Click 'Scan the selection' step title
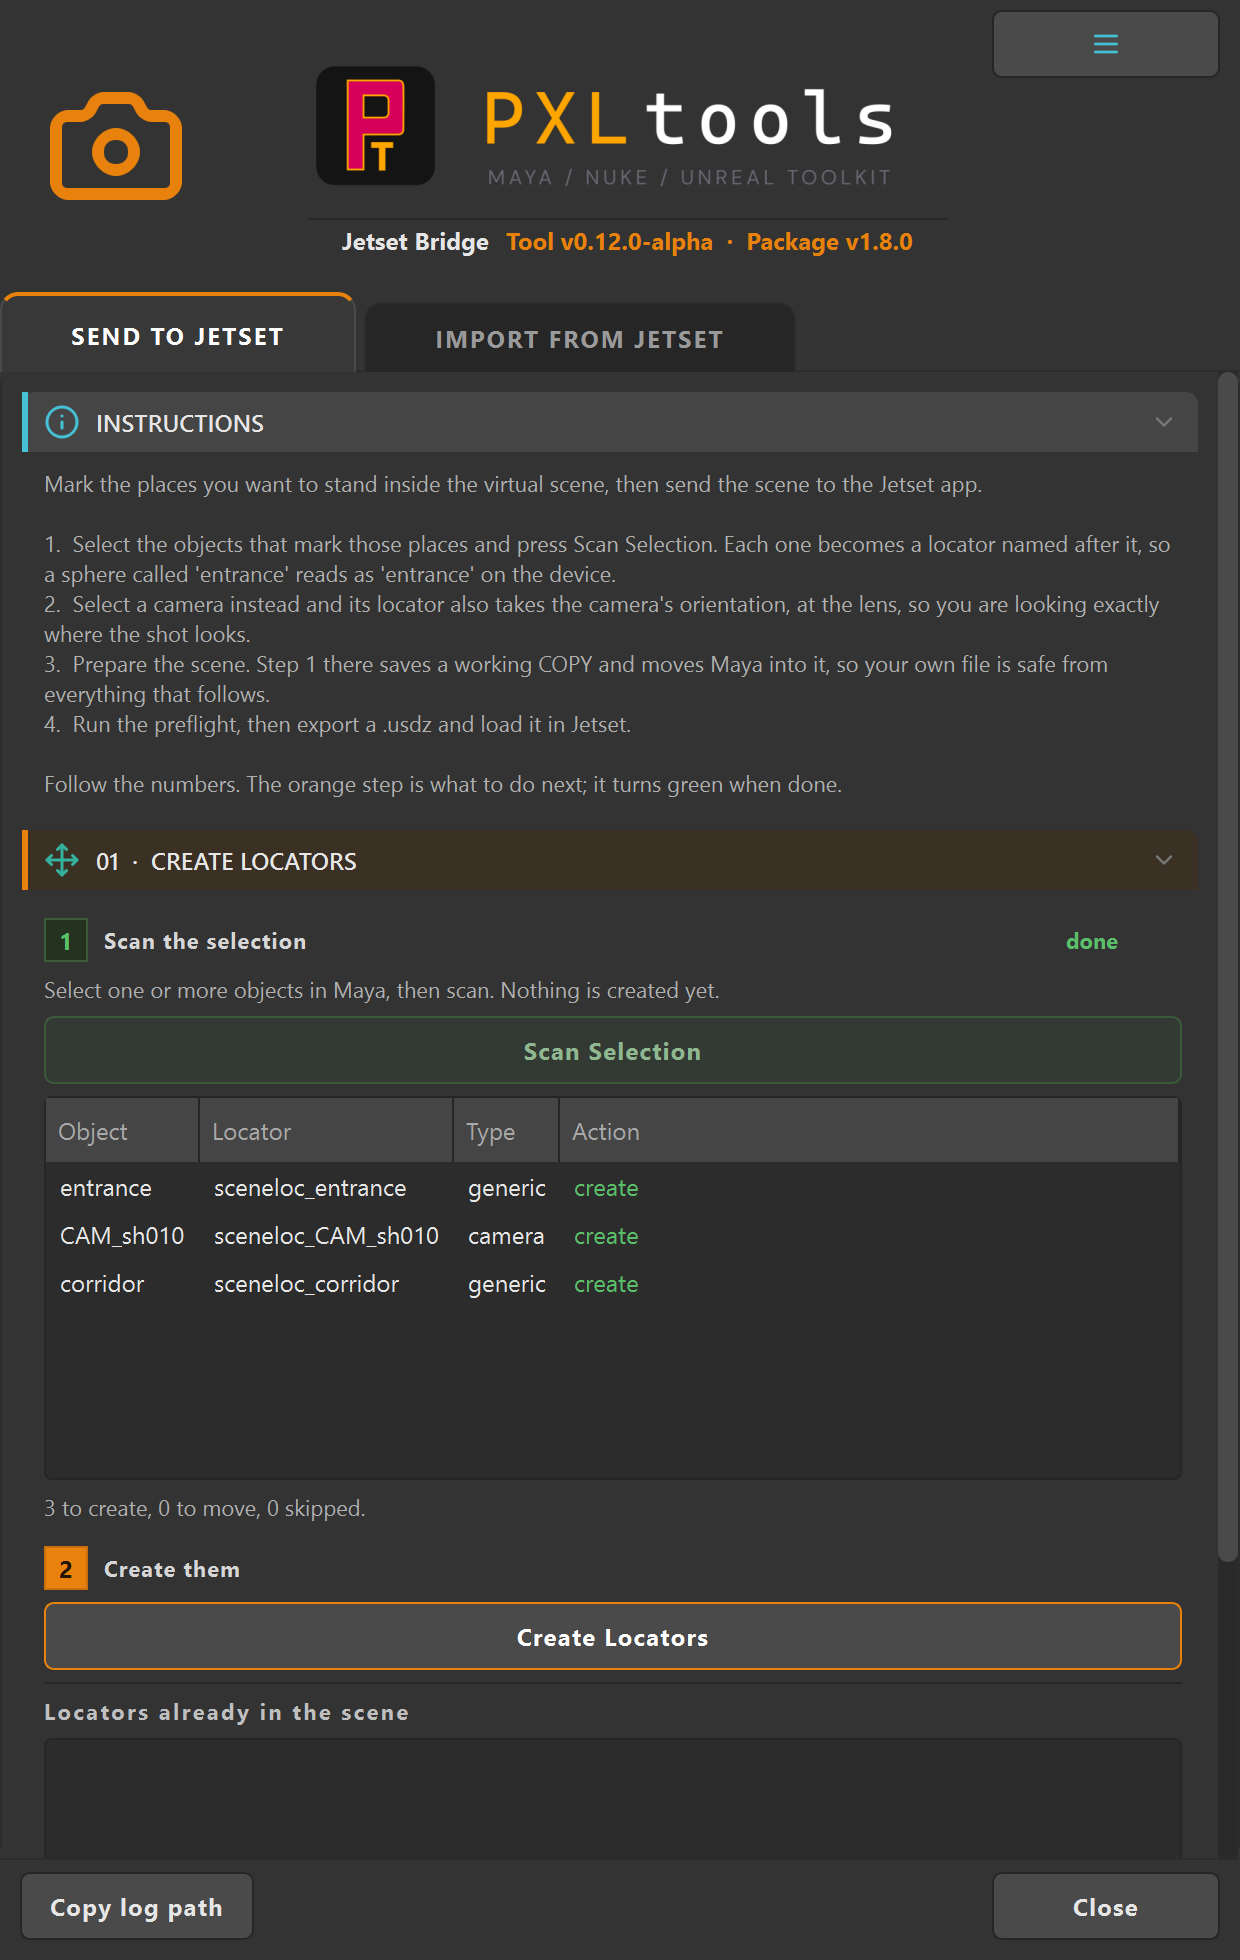Screen dimensions: 1240x1960 coord(205,941)
